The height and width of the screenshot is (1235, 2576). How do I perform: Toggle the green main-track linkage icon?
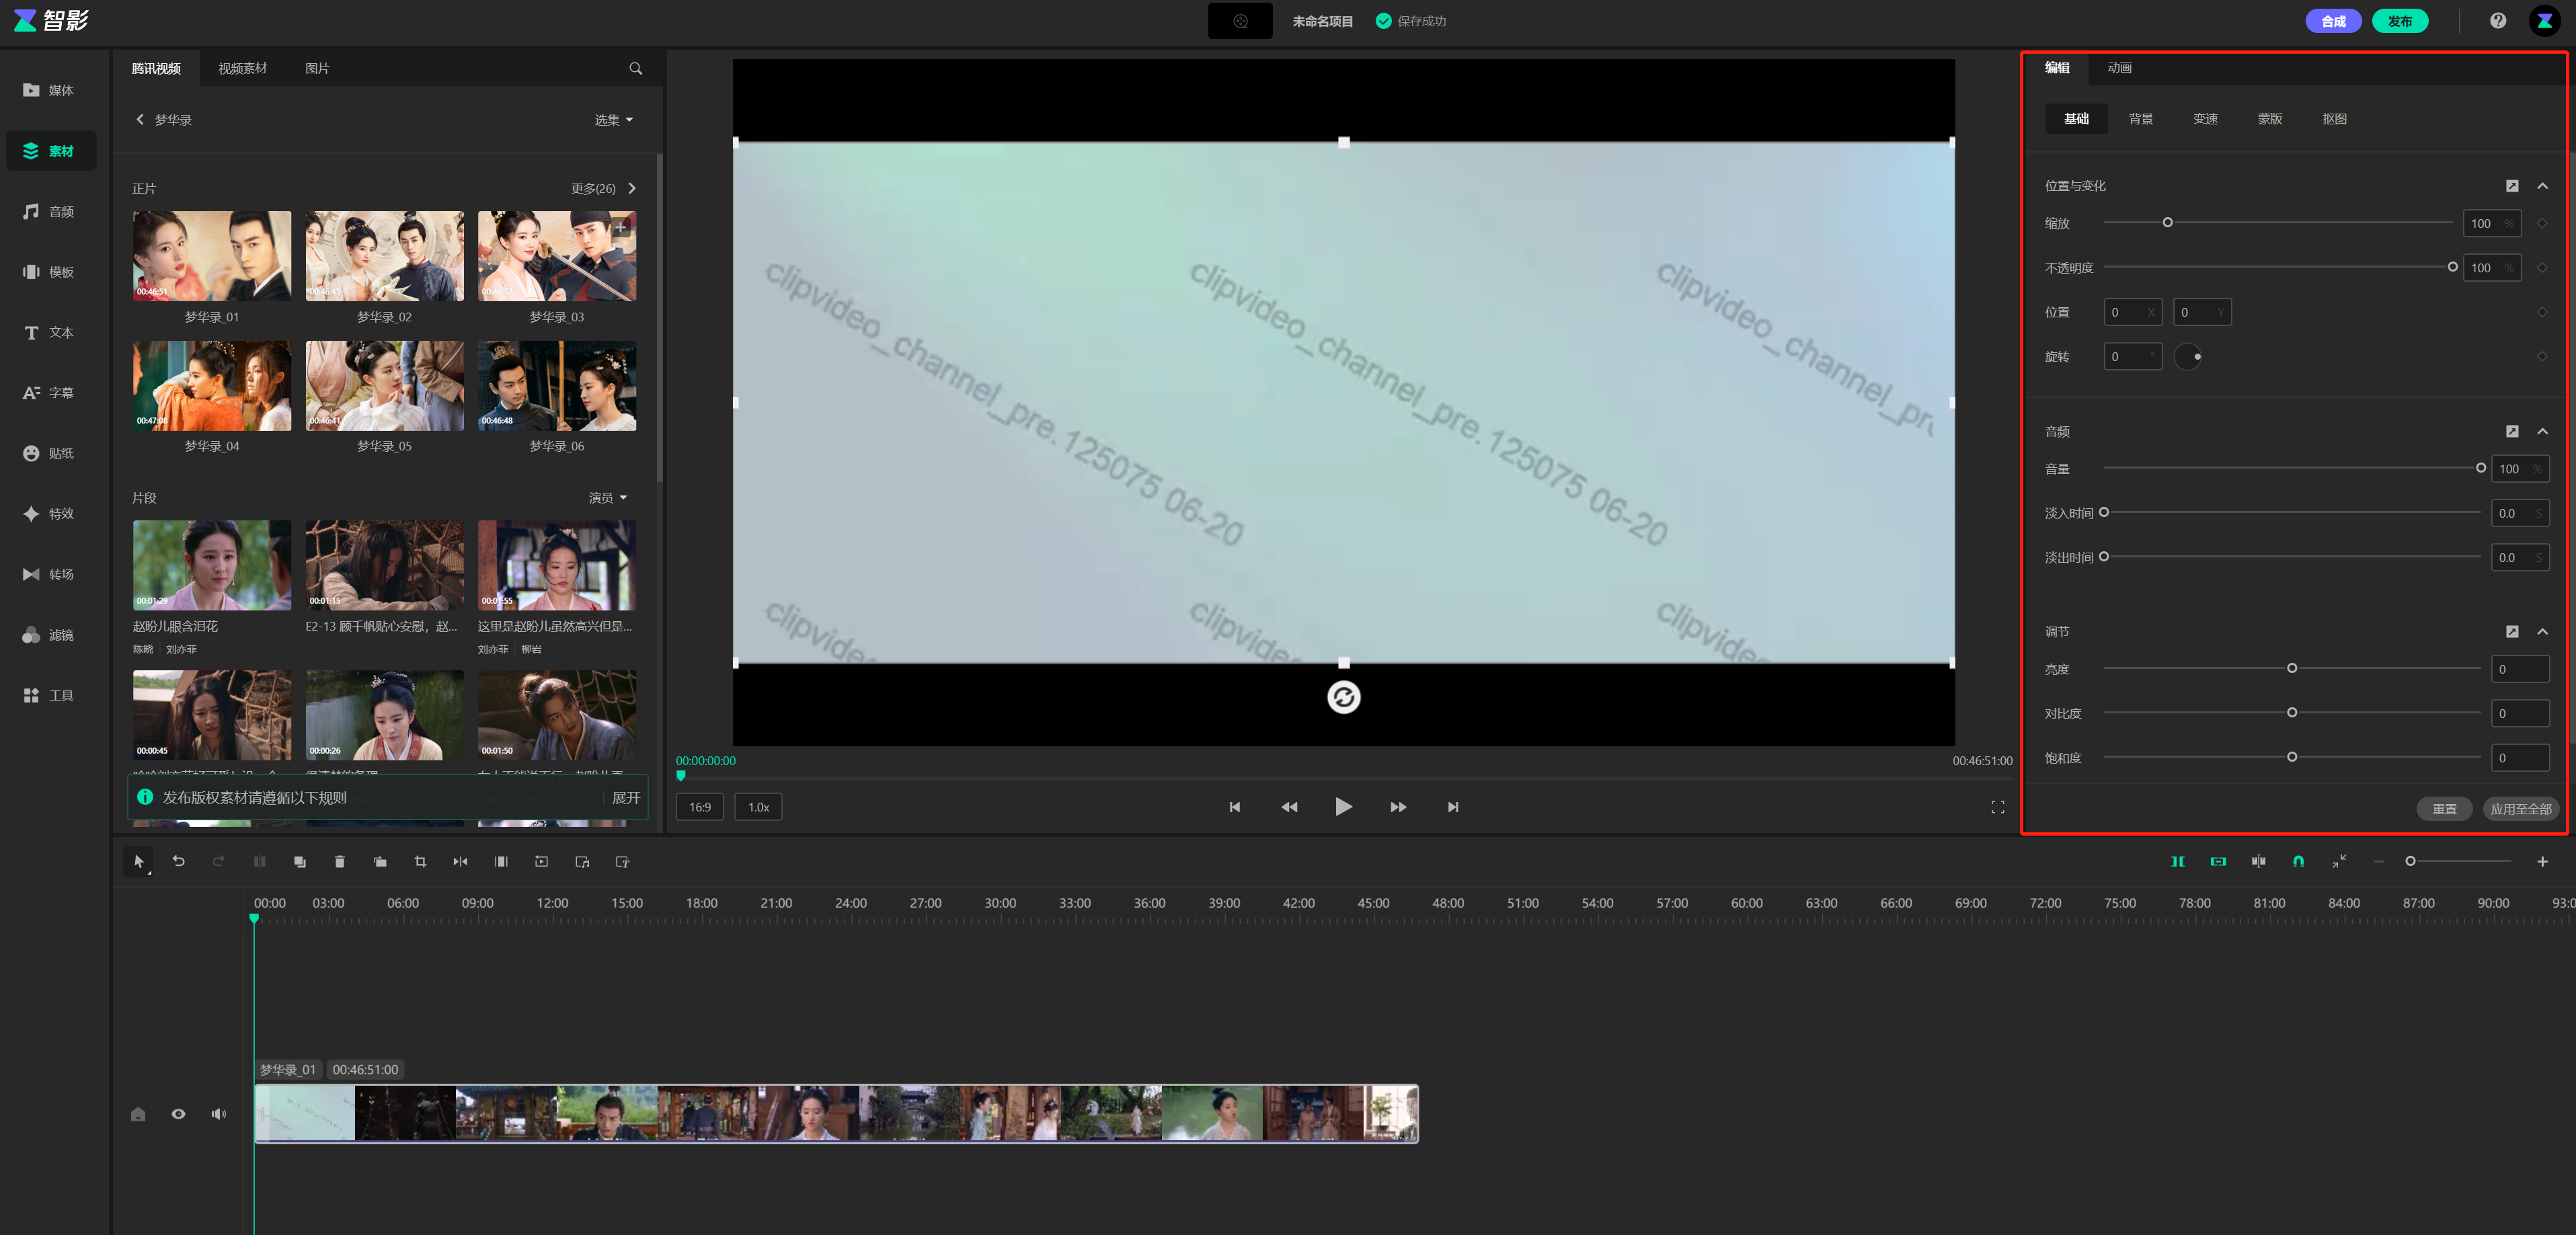[2177, 861]
